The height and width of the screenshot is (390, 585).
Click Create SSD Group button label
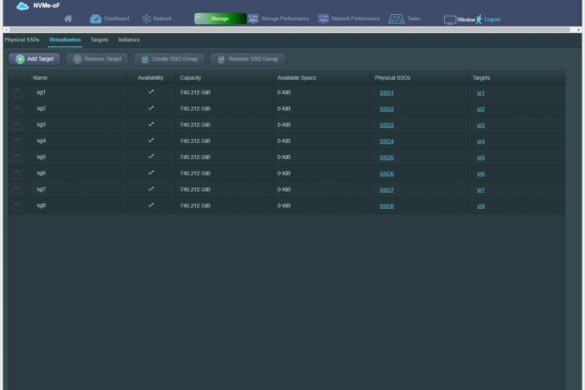[175, 59]
